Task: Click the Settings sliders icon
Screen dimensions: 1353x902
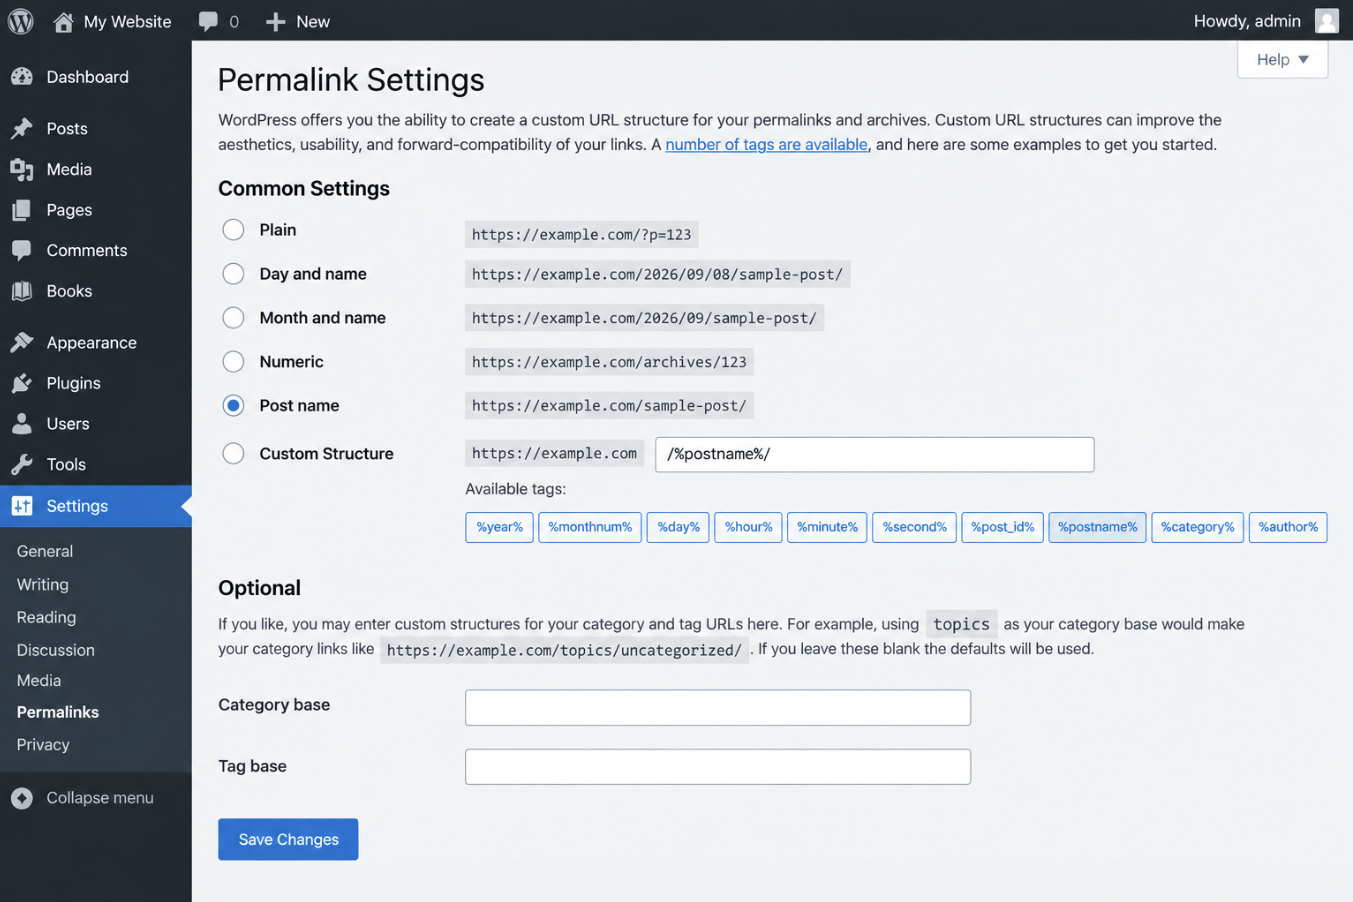Action: point(22,506)
